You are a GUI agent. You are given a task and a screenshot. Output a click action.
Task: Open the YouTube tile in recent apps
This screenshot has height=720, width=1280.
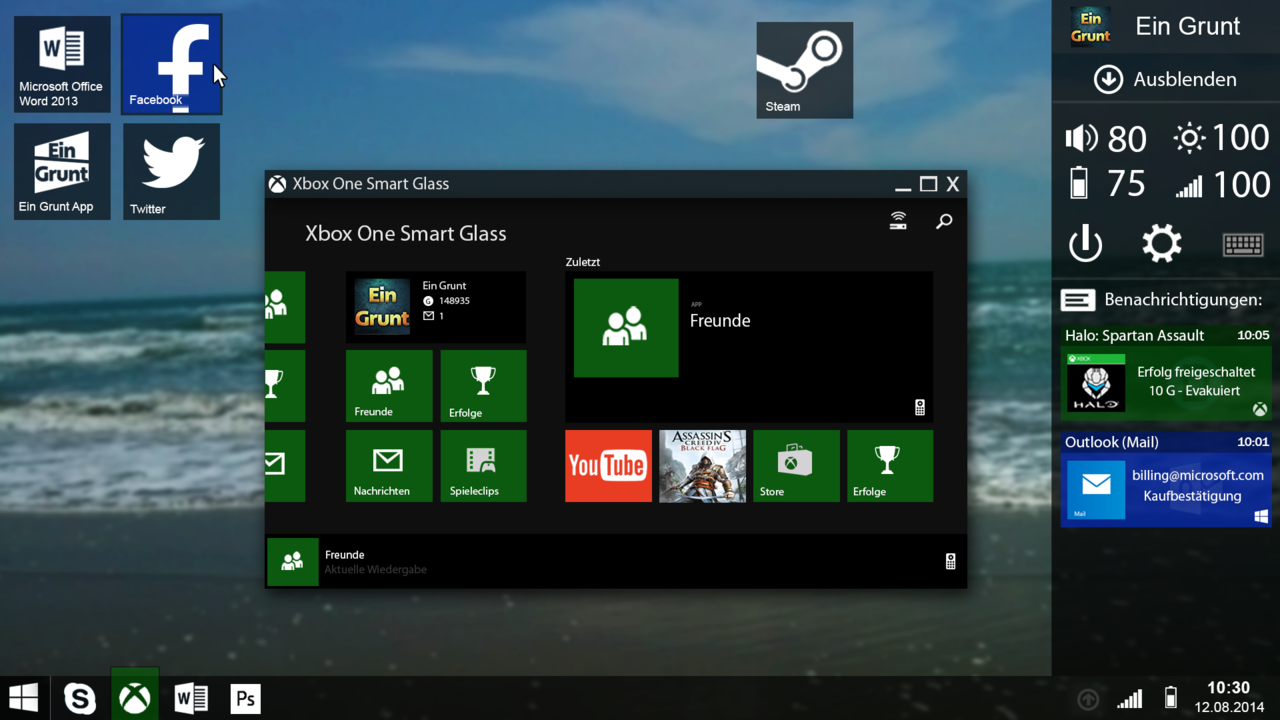click(608, 466)
